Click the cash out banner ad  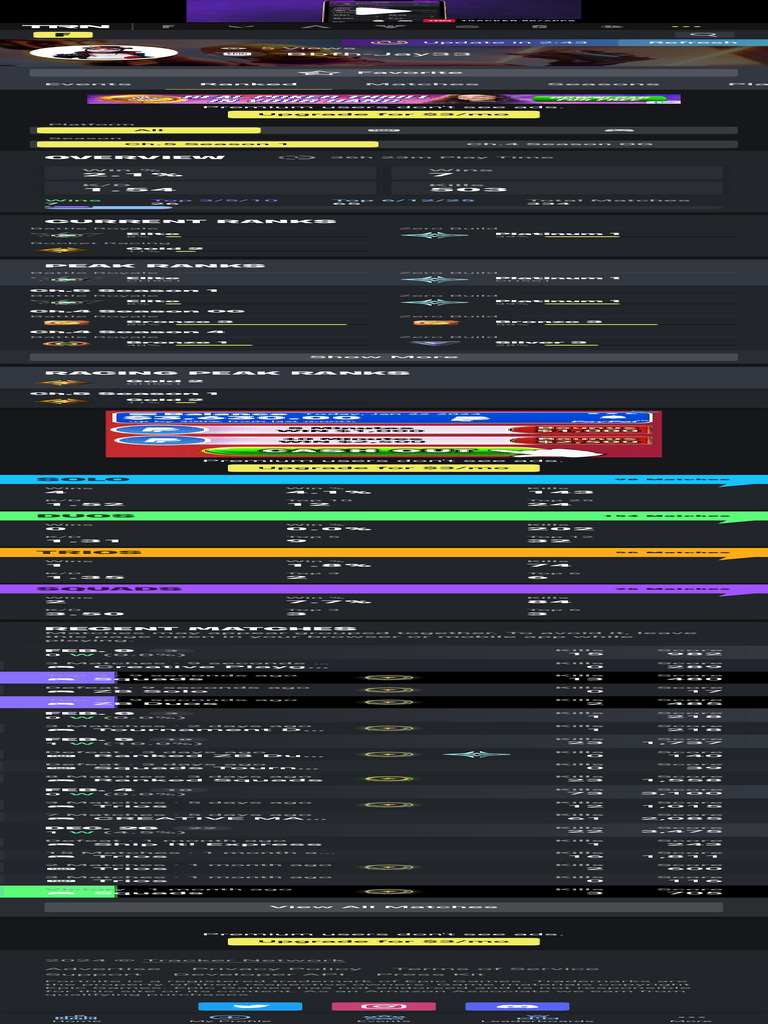pos(384,434)
